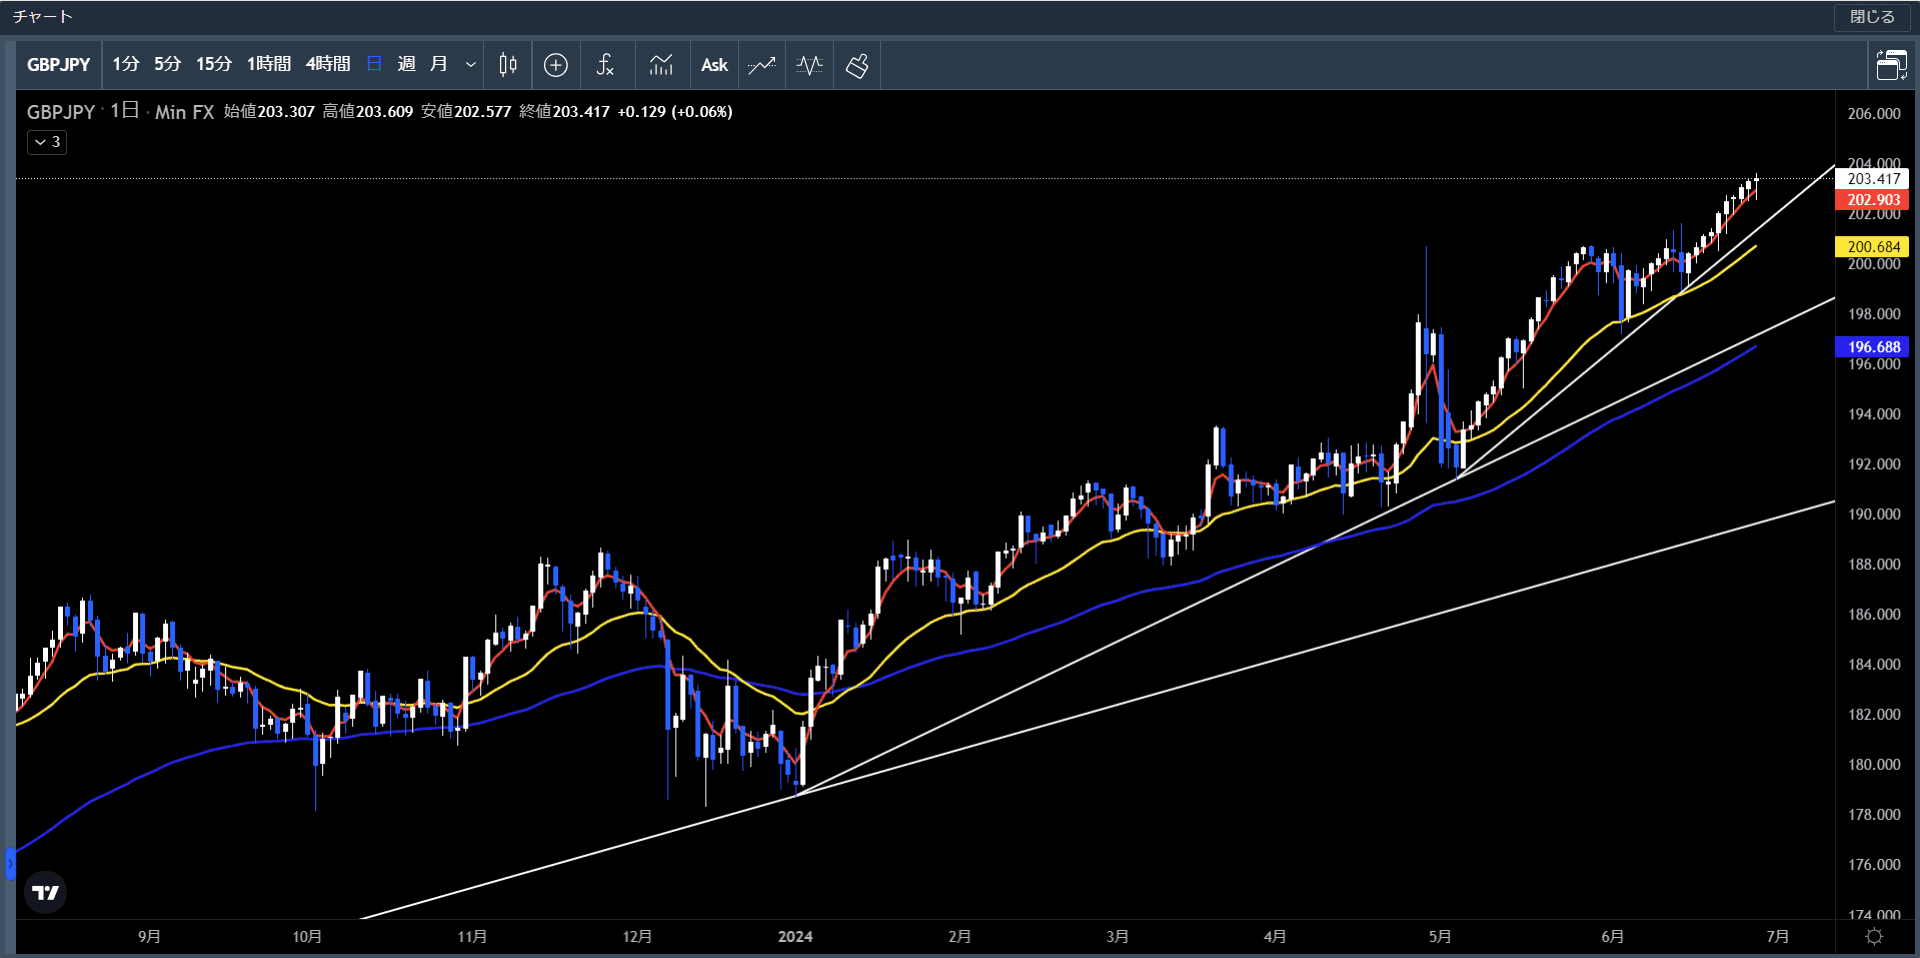The width and height of the screenshot is (1920, 958).
Task: Click the blue moving average label 196.688
Action: click(1873, 347)
